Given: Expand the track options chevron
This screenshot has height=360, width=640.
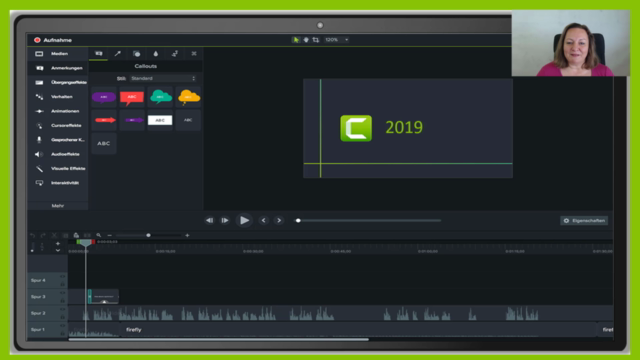Looking at the screenshot, I should [x=58, y=250].
